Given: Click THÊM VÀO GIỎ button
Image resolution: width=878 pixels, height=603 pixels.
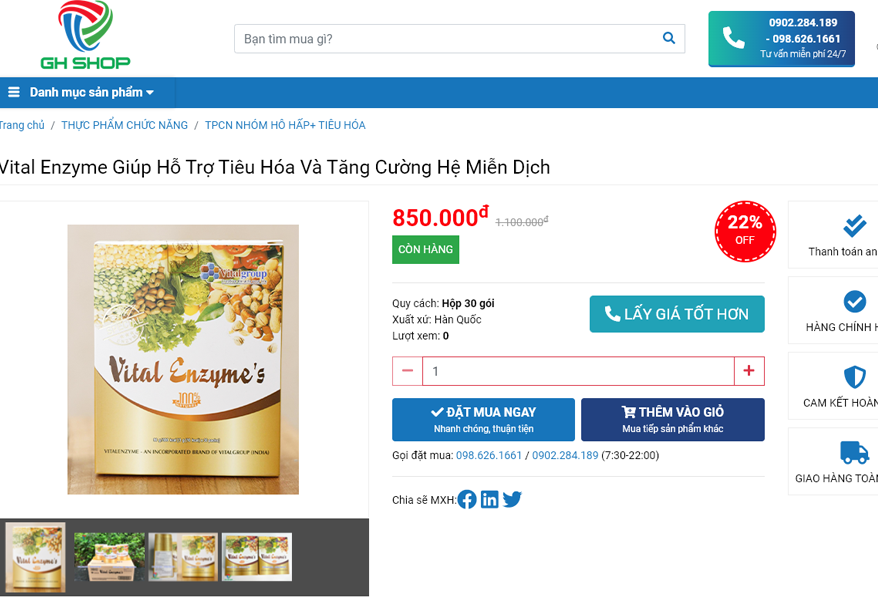Looking at the screenshot, I should pyautogui.click(x=672, y=419).
